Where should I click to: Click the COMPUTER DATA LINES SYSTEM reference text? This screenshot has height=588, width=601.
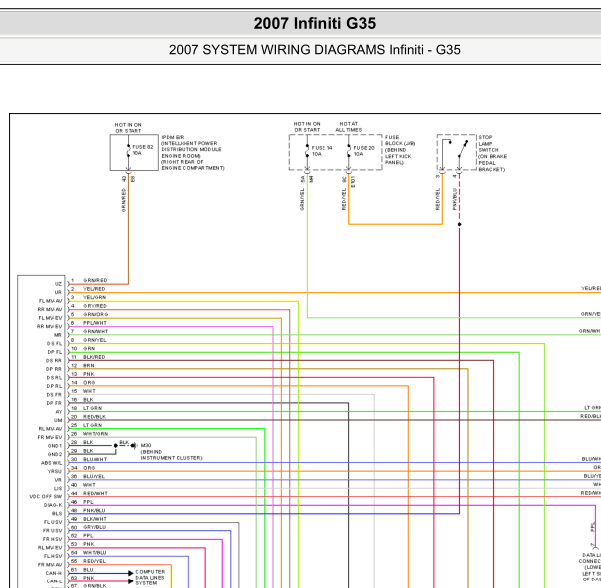(x=150, y=577)
